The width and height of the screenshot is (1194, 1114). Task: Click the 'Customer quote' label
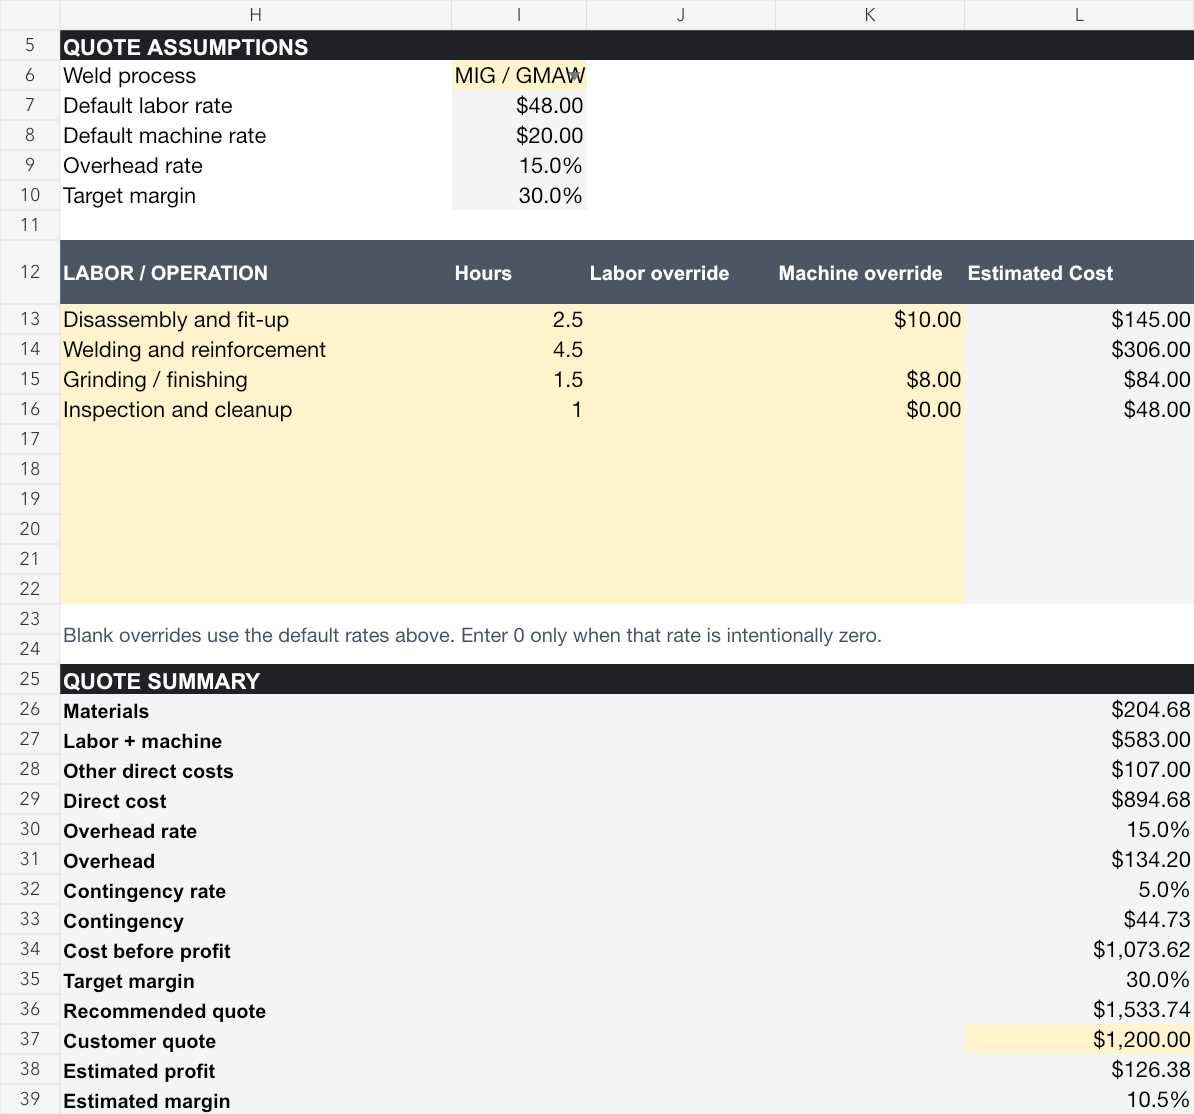coord(139,1041)
